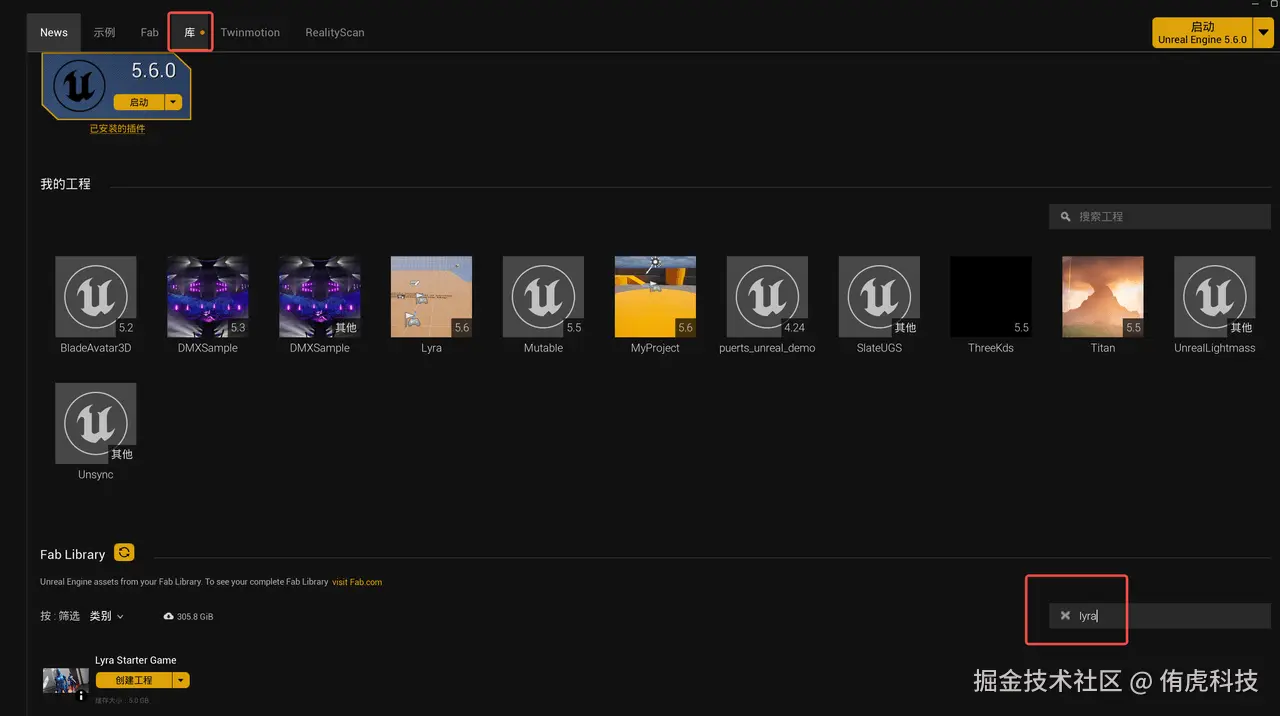Open the SlateUGS project thumbnail

879,297
